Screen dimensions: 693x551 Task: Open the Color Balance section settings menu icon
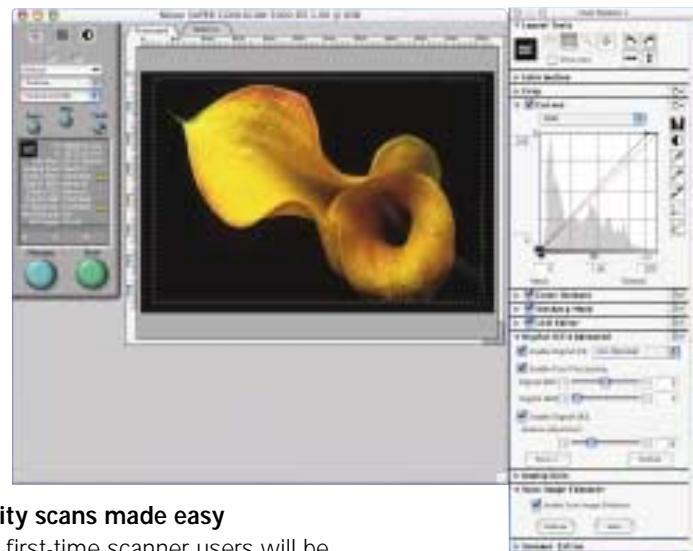[x=678, y=295]
